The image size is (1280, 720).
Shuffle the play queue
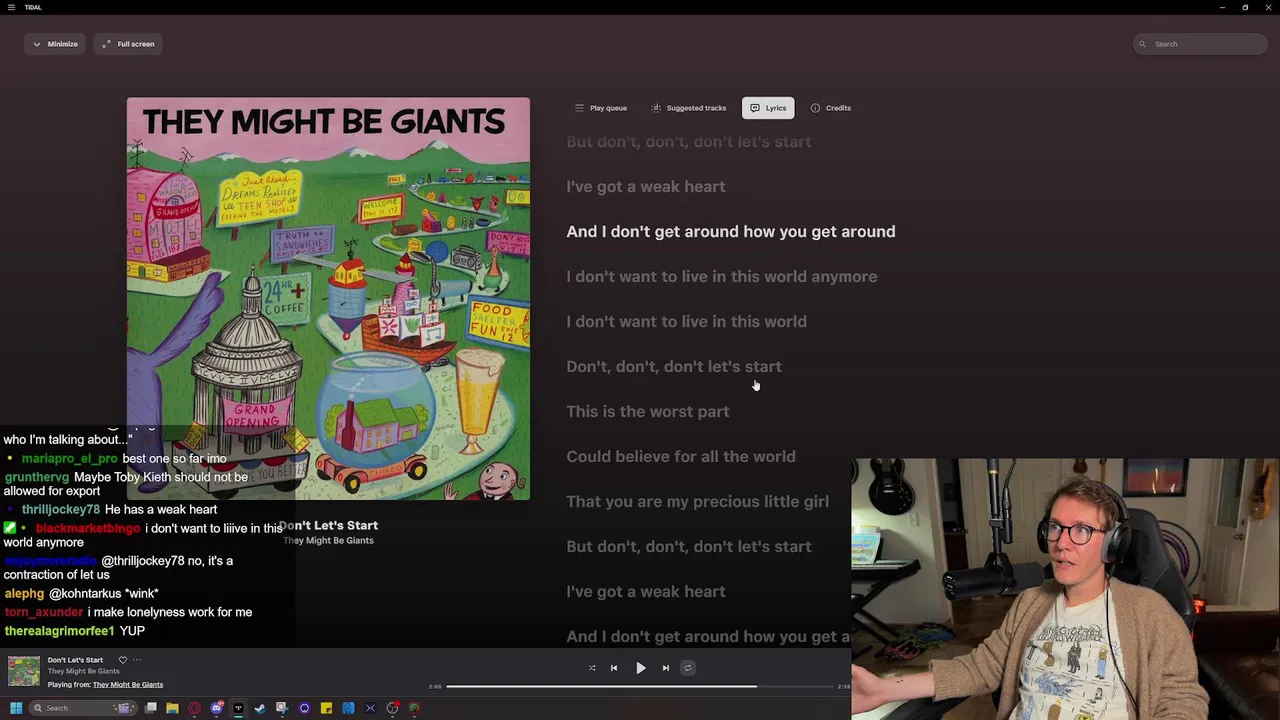tap(592, 668)
